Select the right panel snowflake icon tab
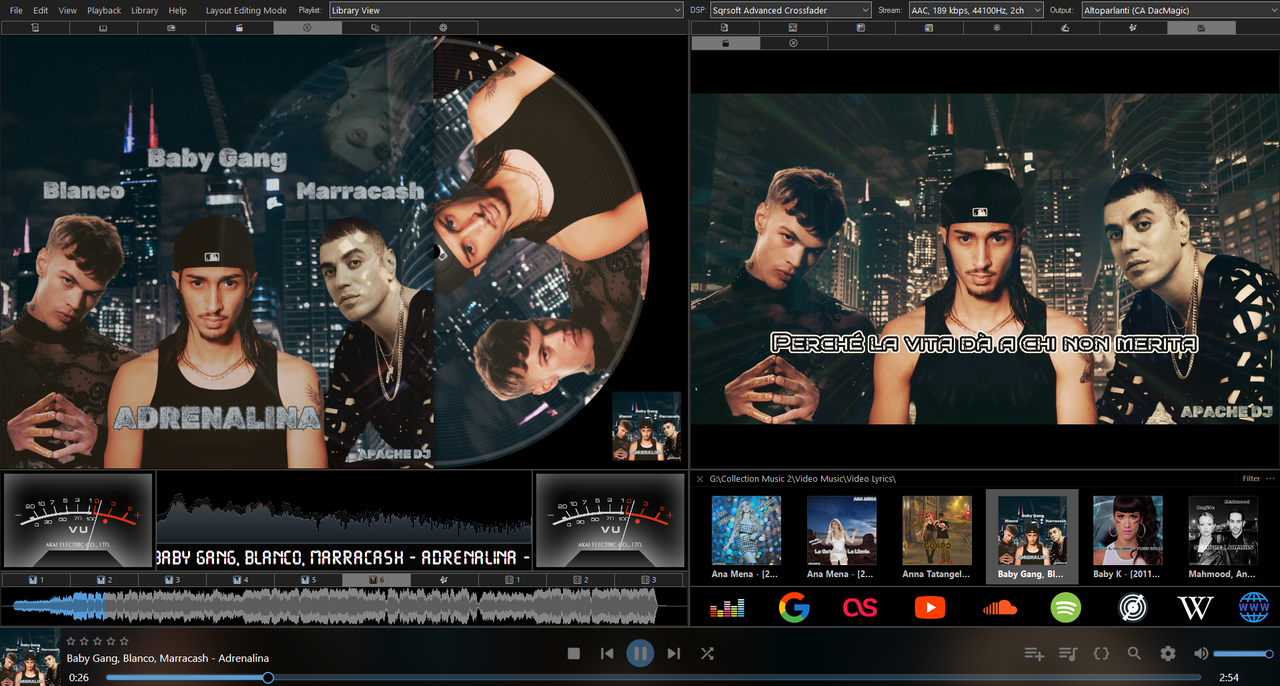1280x686 pixels. tap(997, 28)
